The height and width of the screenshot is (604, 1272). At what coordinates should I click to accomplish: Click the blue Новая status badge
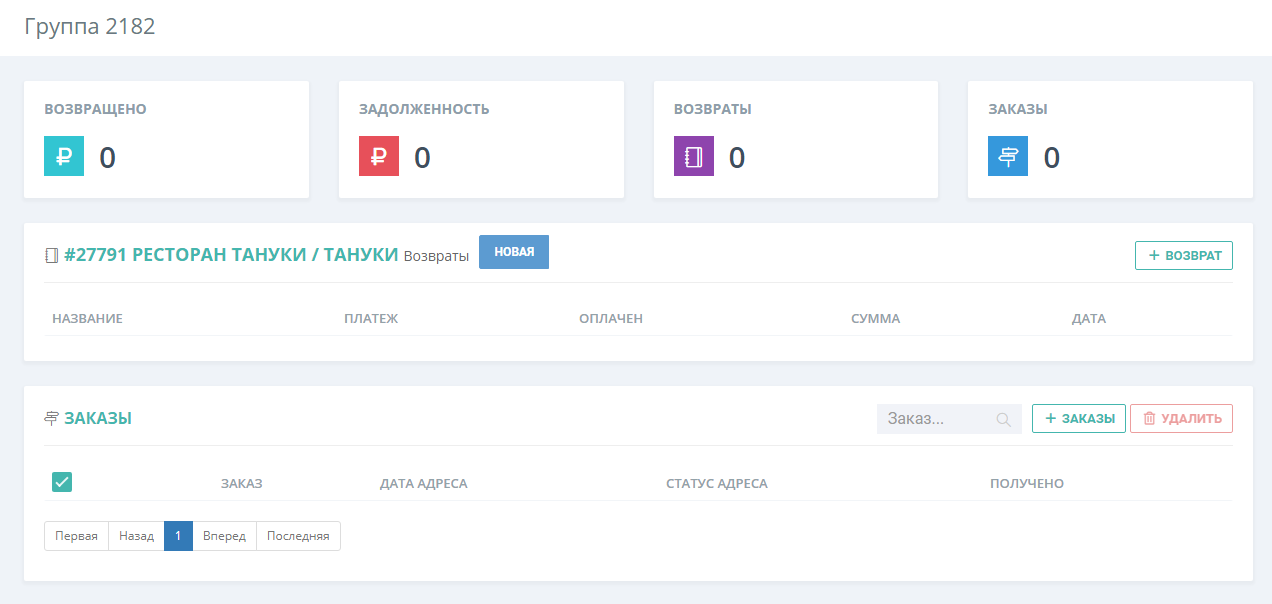click(x=514, y=252)
